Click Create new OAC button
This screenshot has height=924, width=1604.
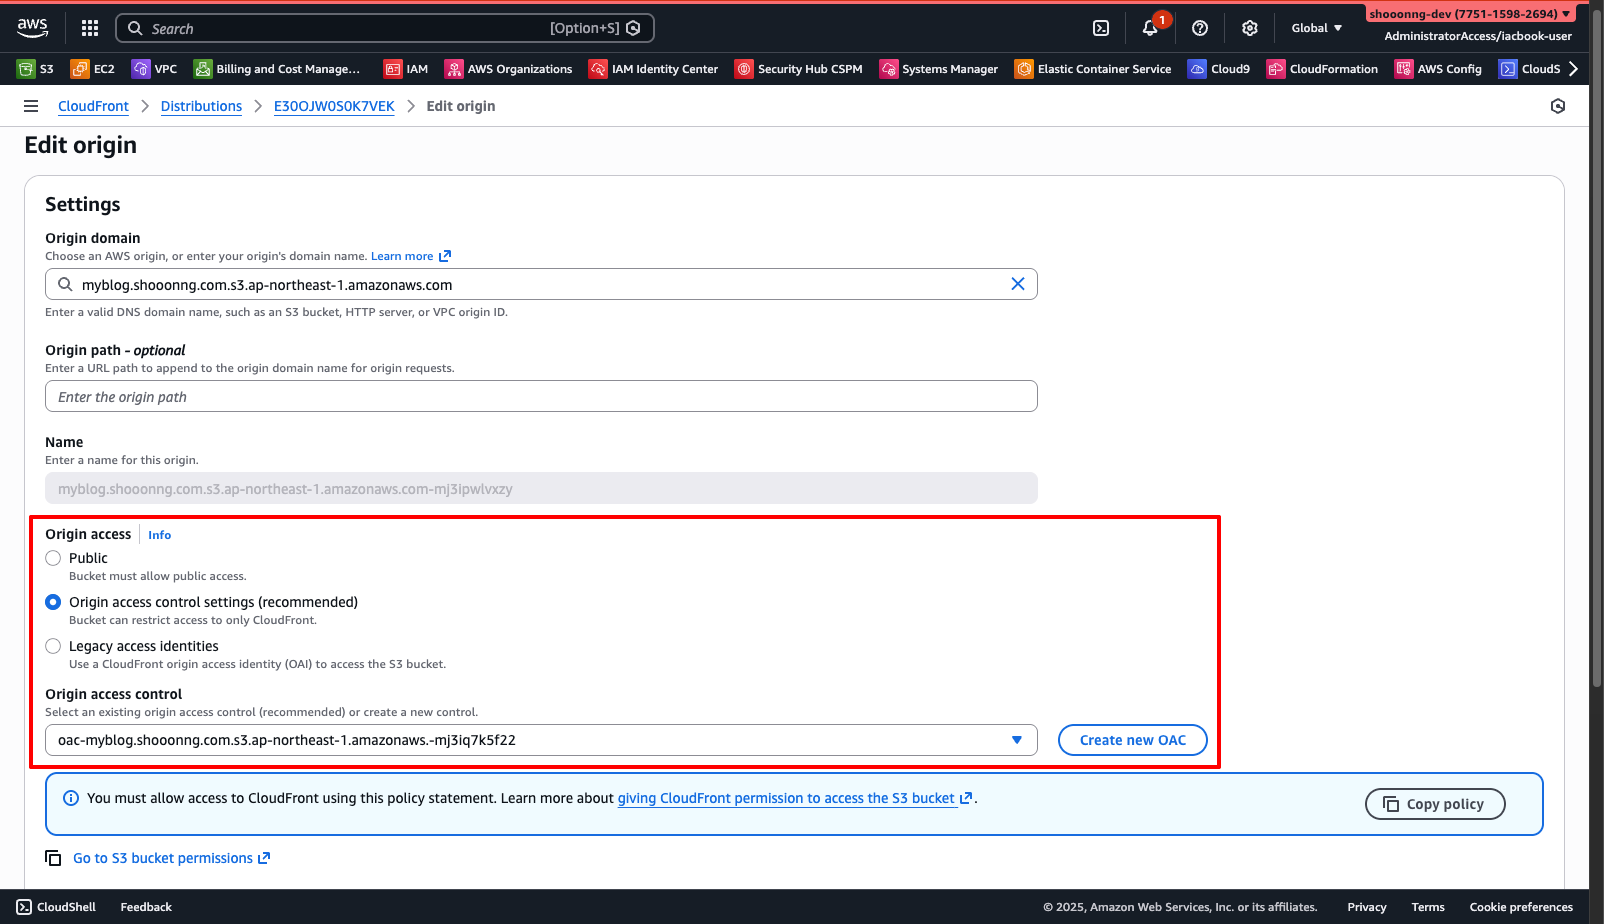(1133, 740)
